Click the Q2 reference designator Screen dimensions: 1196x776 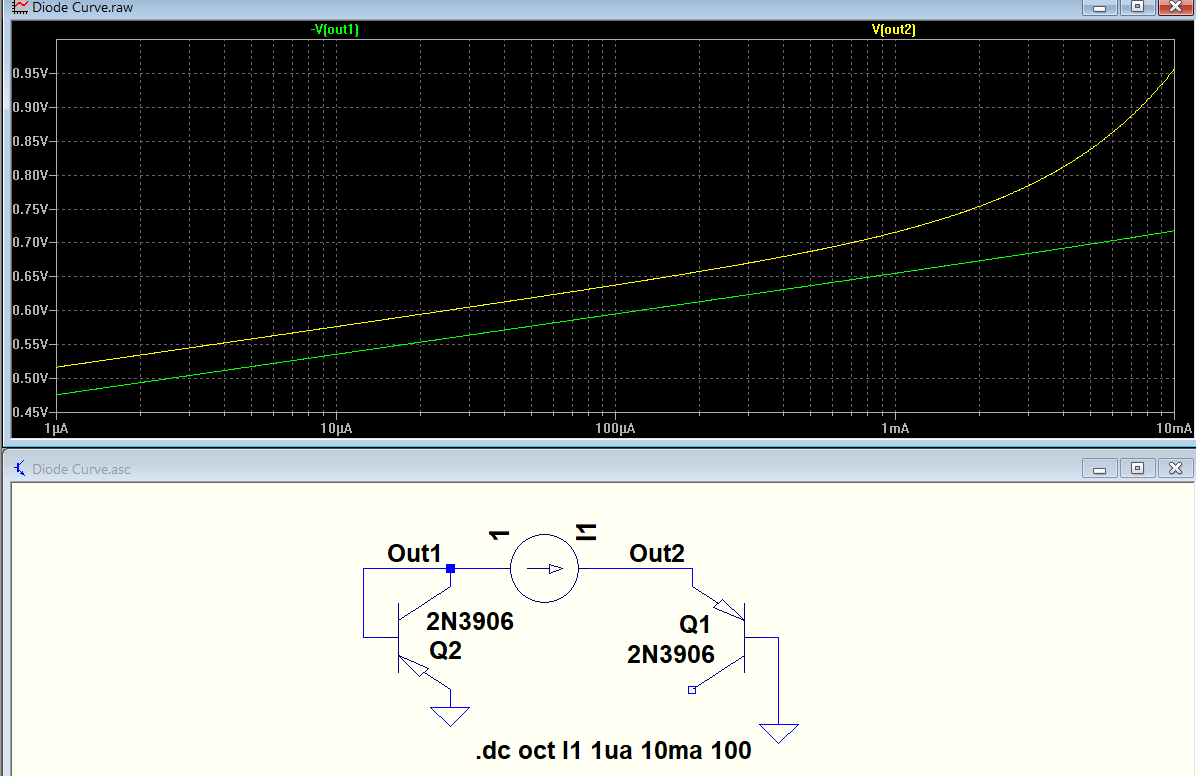tap(445, 651)
